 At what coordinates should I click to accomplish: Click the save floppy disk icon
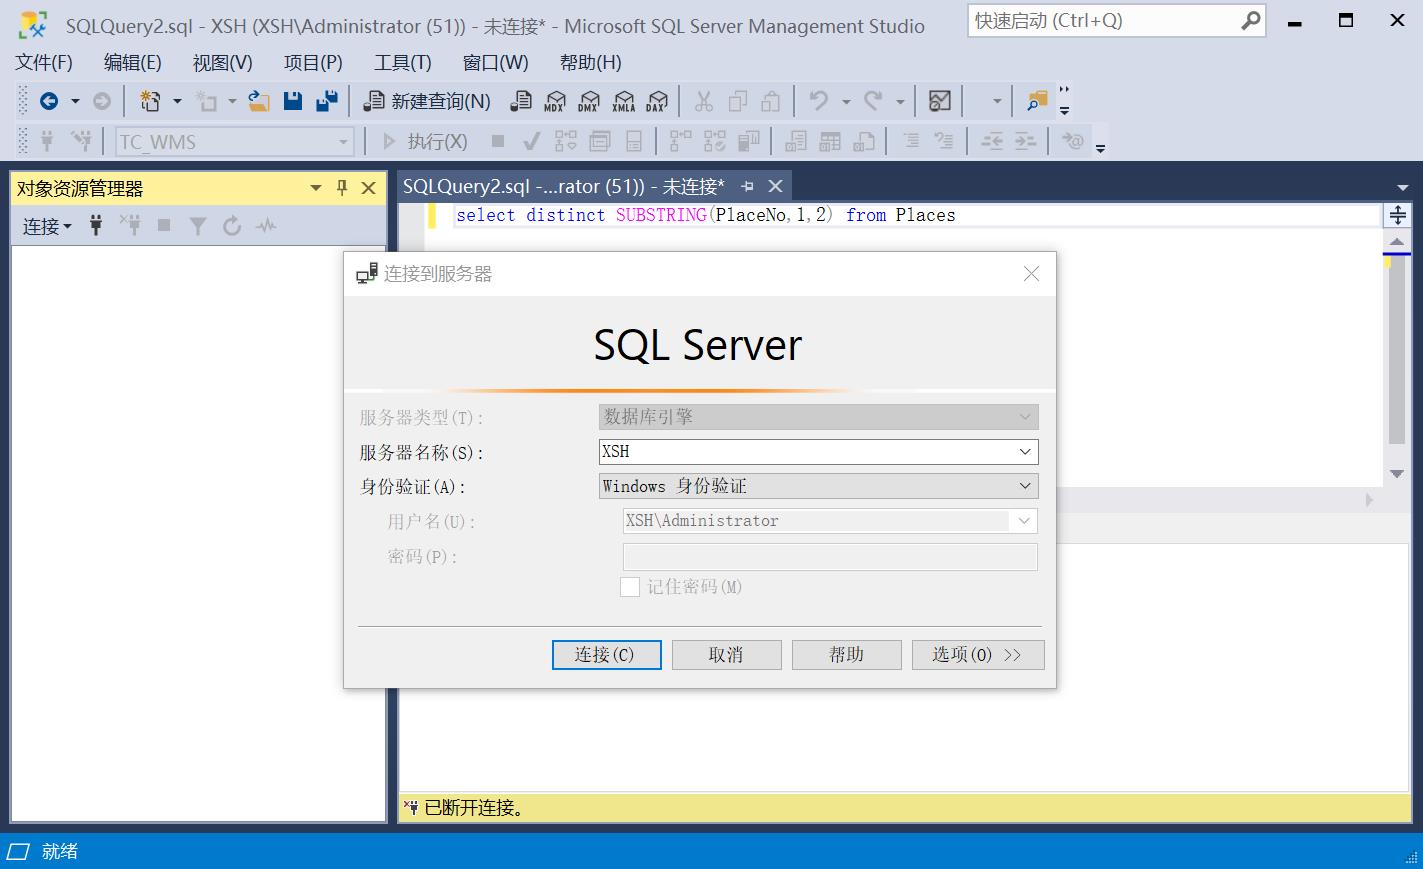[293, 101]
